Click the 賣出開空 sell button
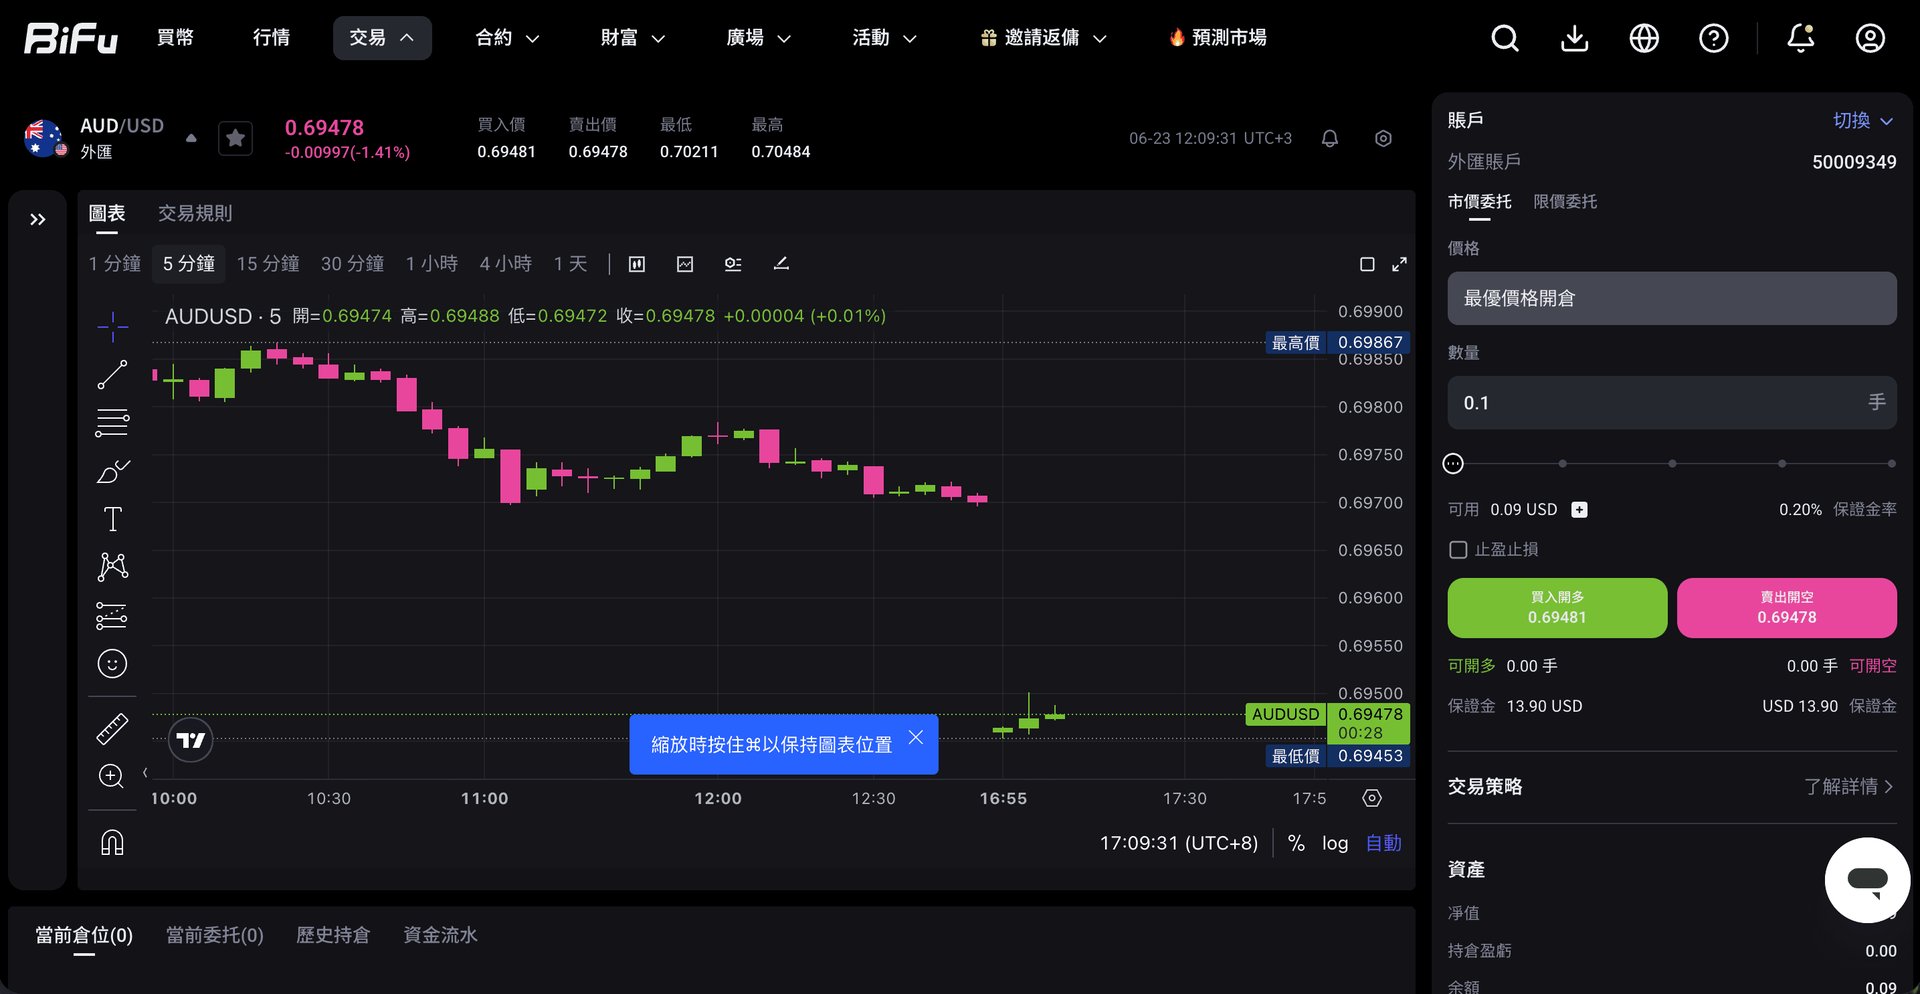The image size is (1920, 994). click(1786, 607)
